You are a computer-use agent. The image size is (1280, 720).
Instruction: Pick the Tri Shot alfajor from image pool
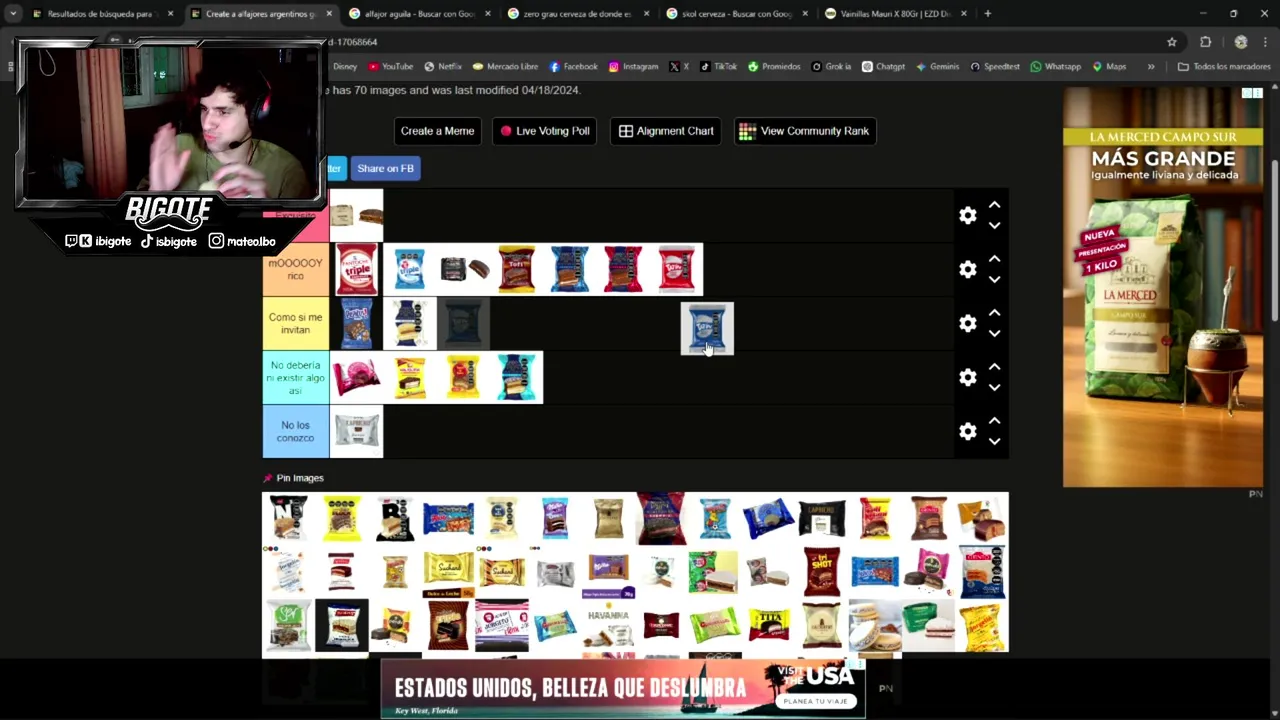coord(822,571)
